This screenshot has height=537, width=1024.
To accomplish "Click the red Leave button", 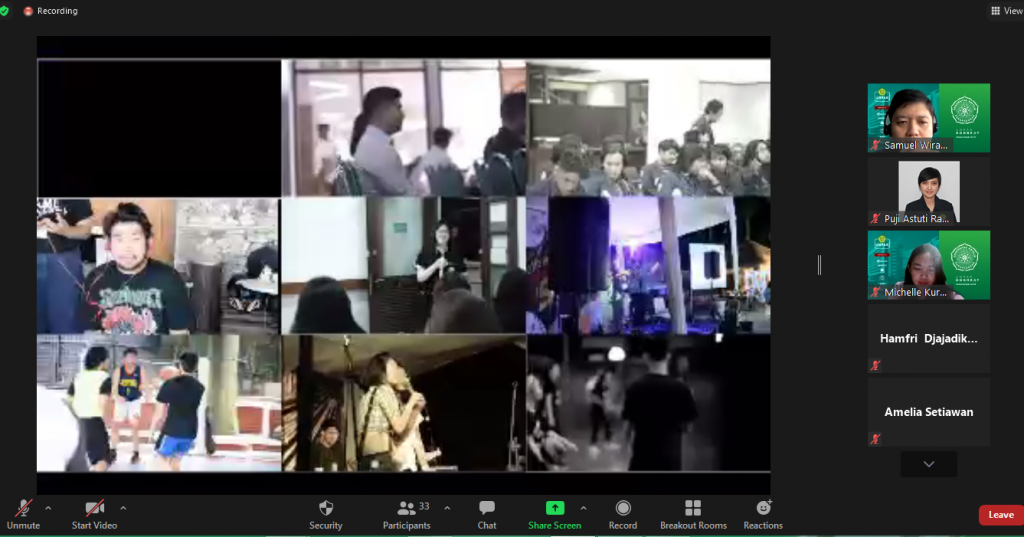I will coord(1000,515).
